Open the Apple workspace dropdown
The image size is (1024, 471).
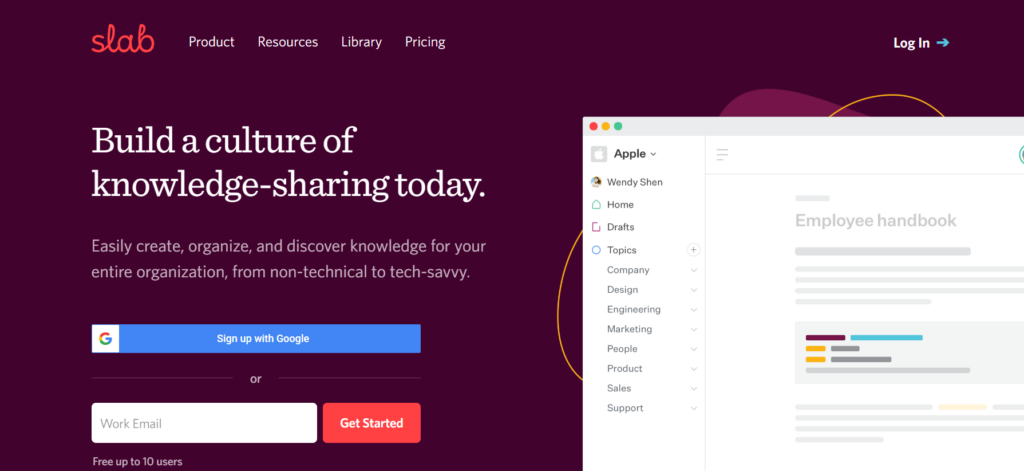point(635,154)
